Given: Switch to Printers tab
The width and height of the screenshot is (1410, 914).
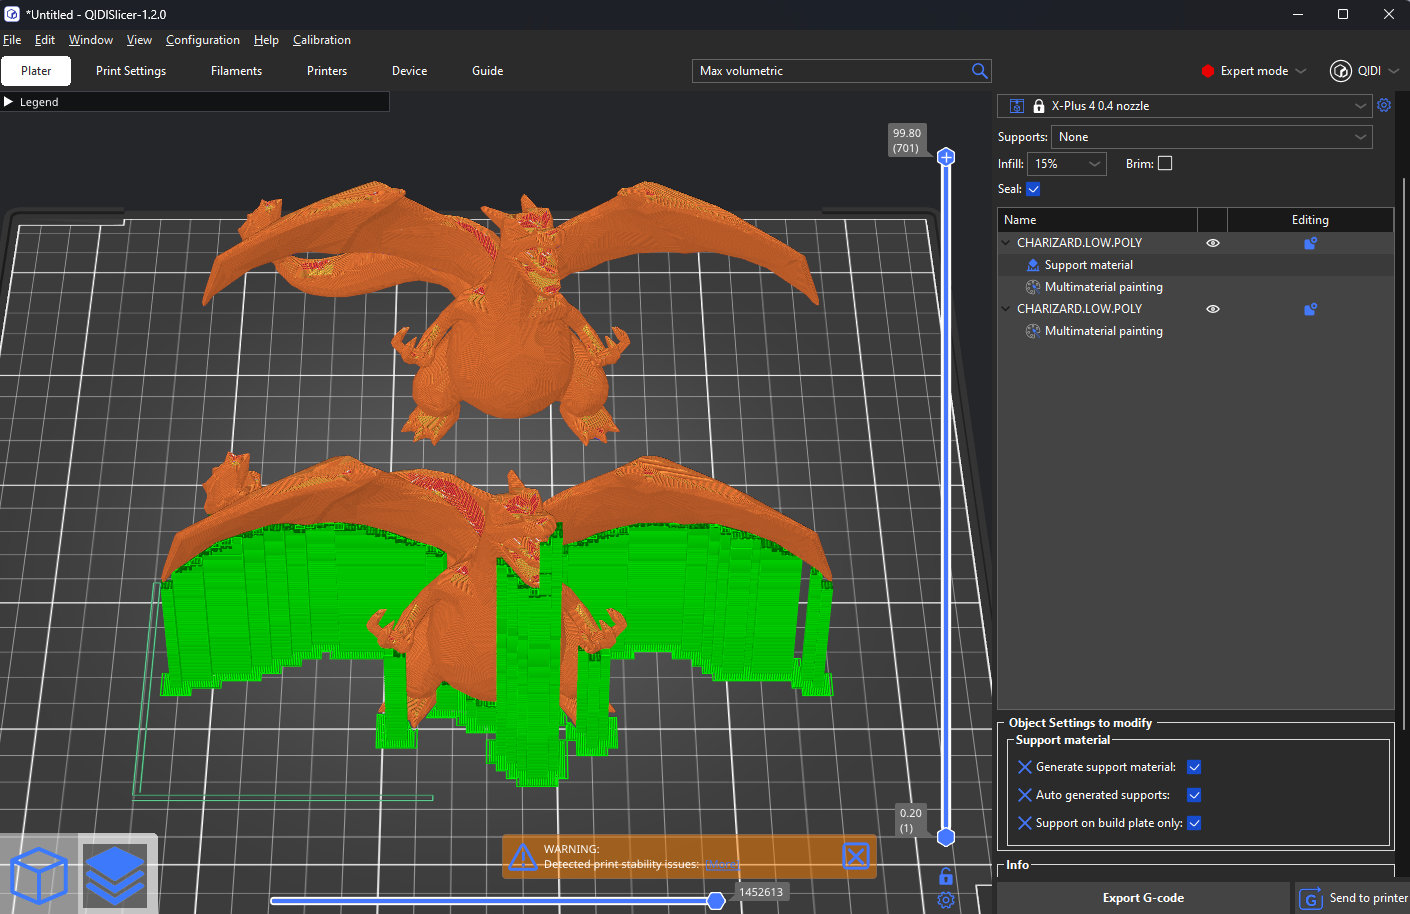Looking at the screenshot, I should click(x=327, y=71).
